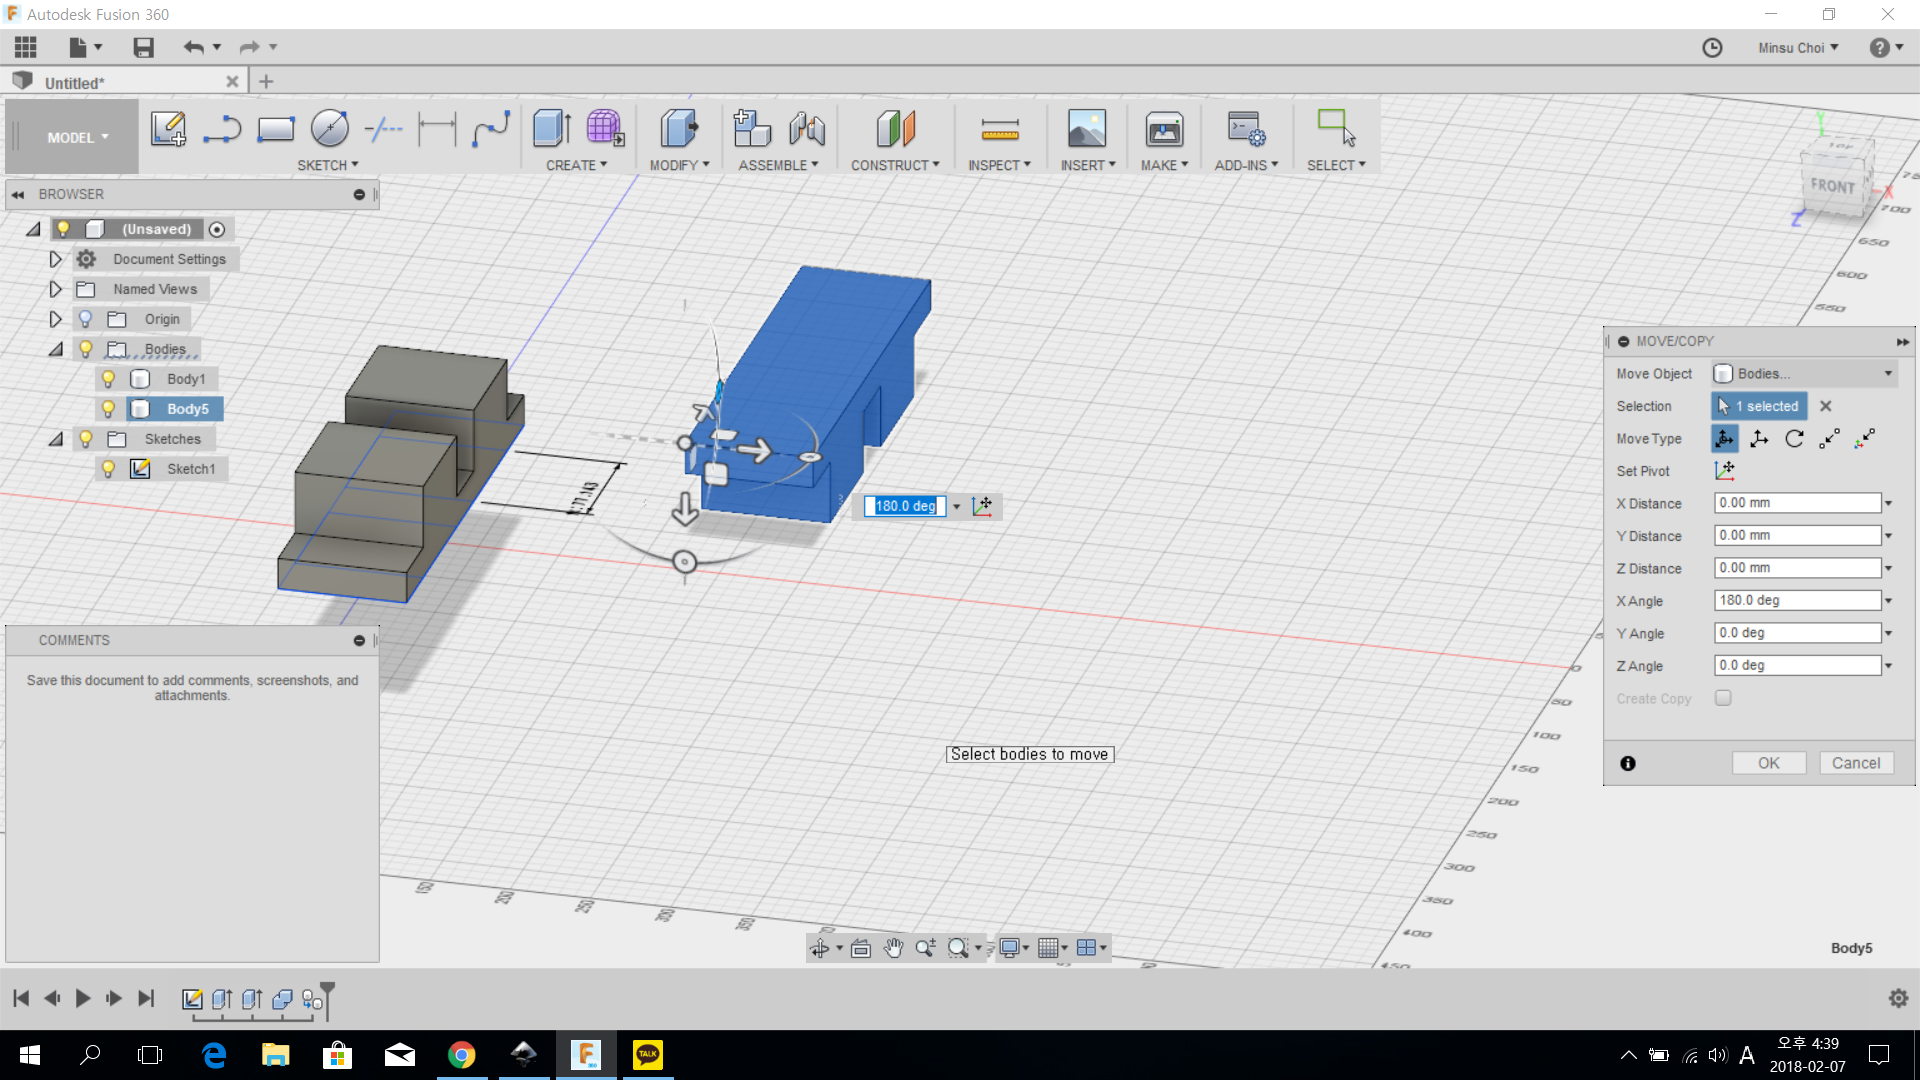Expand the Named Views node
This screenshot has width=1920, height=1080.
coord(55,289)
